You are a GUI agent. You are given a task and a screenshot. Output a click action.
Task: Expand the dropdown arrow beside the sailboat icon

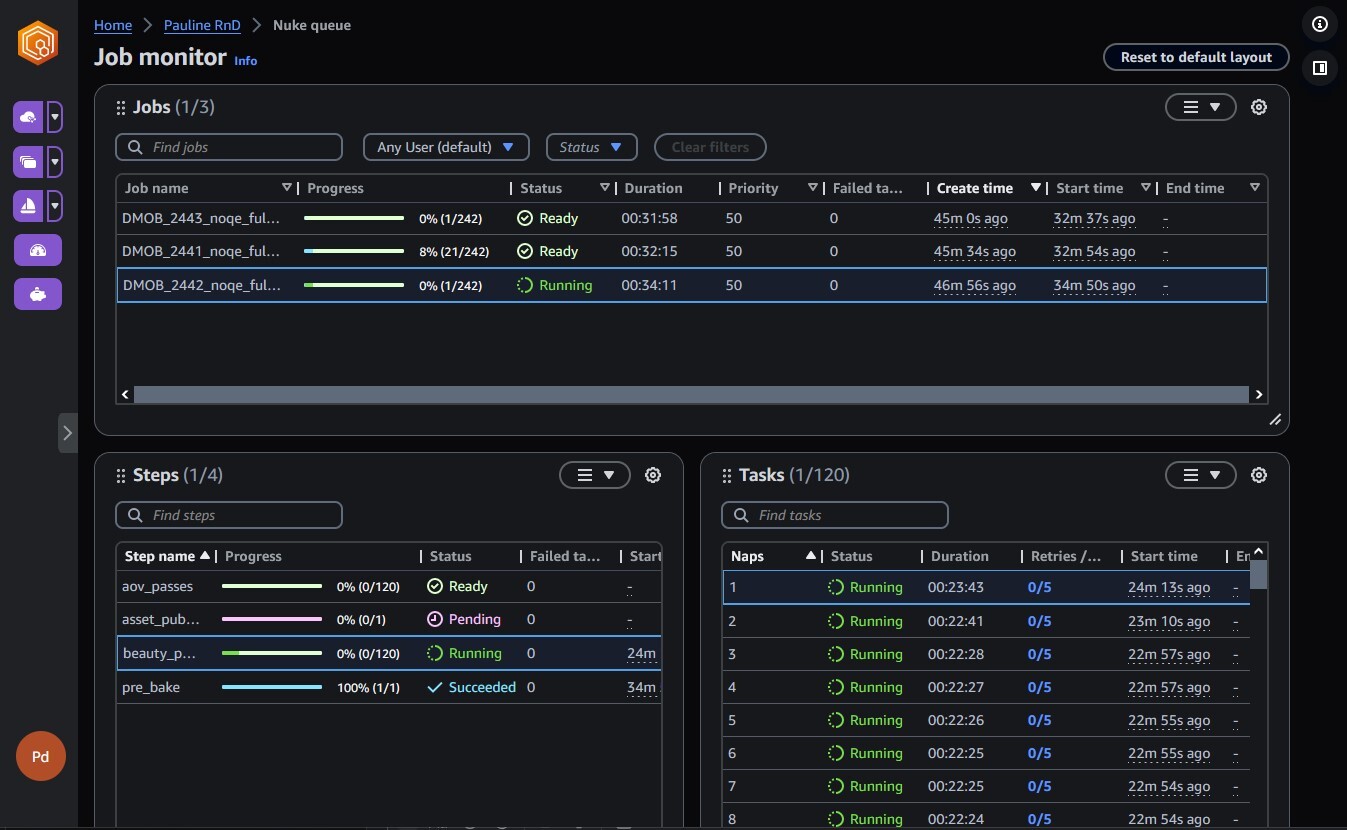[55, 206]
